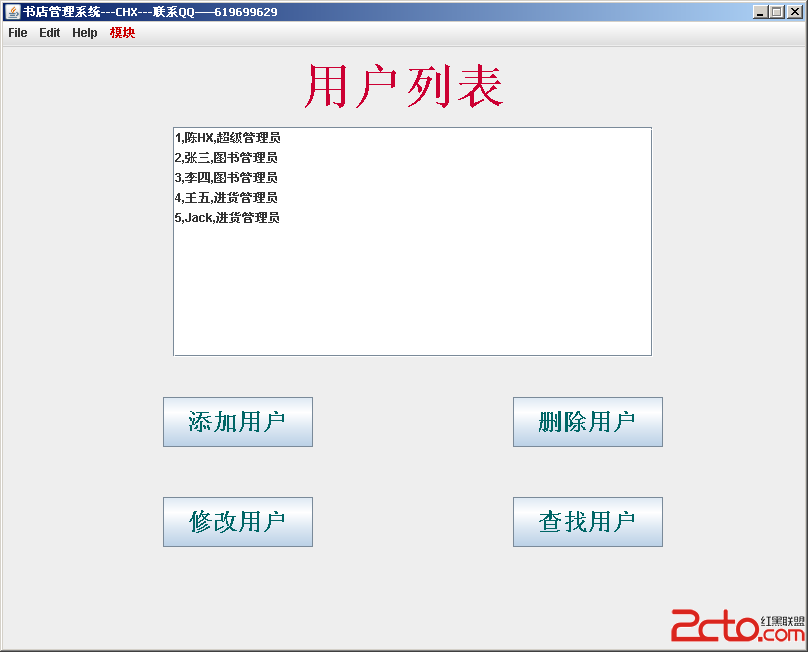The image size is (808, 652).
Task: Select list row 4,王五,进货管理员
Action: pos(412,198)
